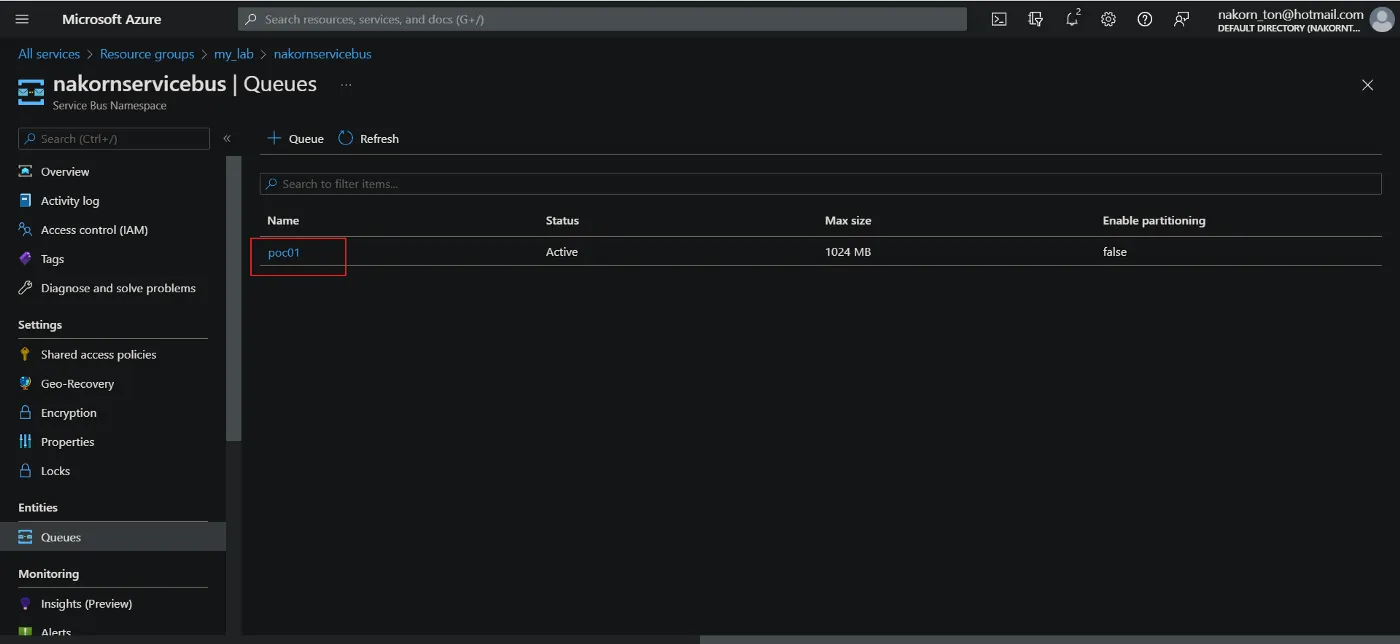The image size is (1400, 644).
Task: Open portal settings gear
Action: coord(1108,19)
